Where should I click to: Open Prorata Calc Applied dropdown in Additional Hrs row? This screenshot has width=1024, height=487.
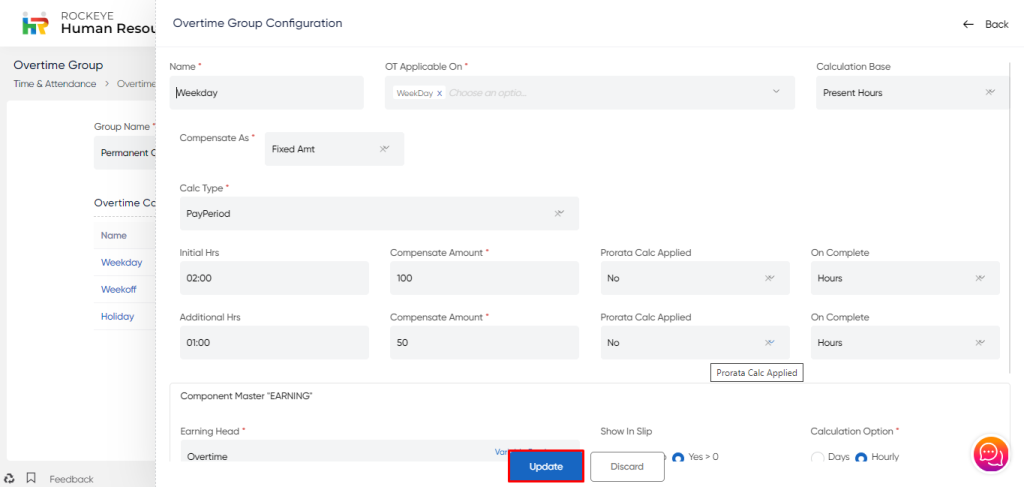(769, 343)
